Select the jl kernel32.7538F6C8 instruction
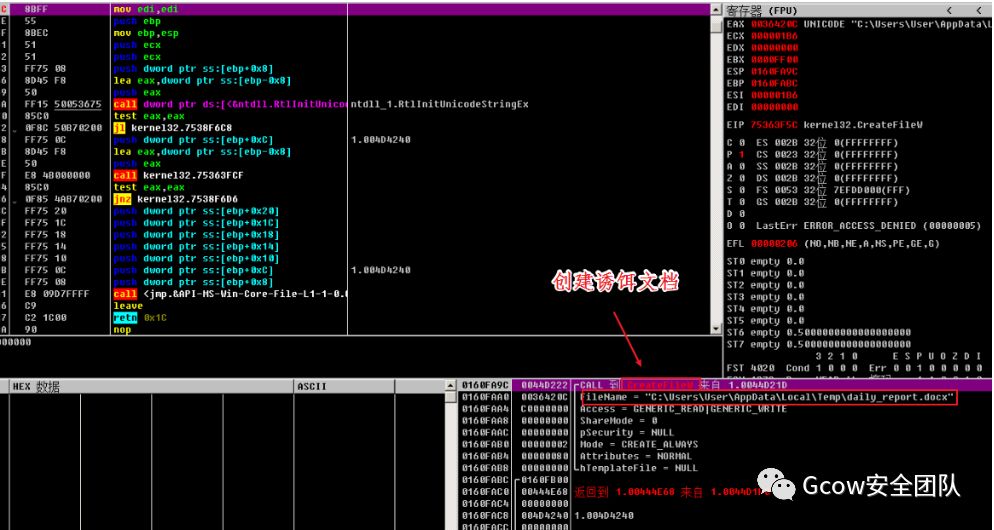The image size is (994, 530). tap(172, 128)
